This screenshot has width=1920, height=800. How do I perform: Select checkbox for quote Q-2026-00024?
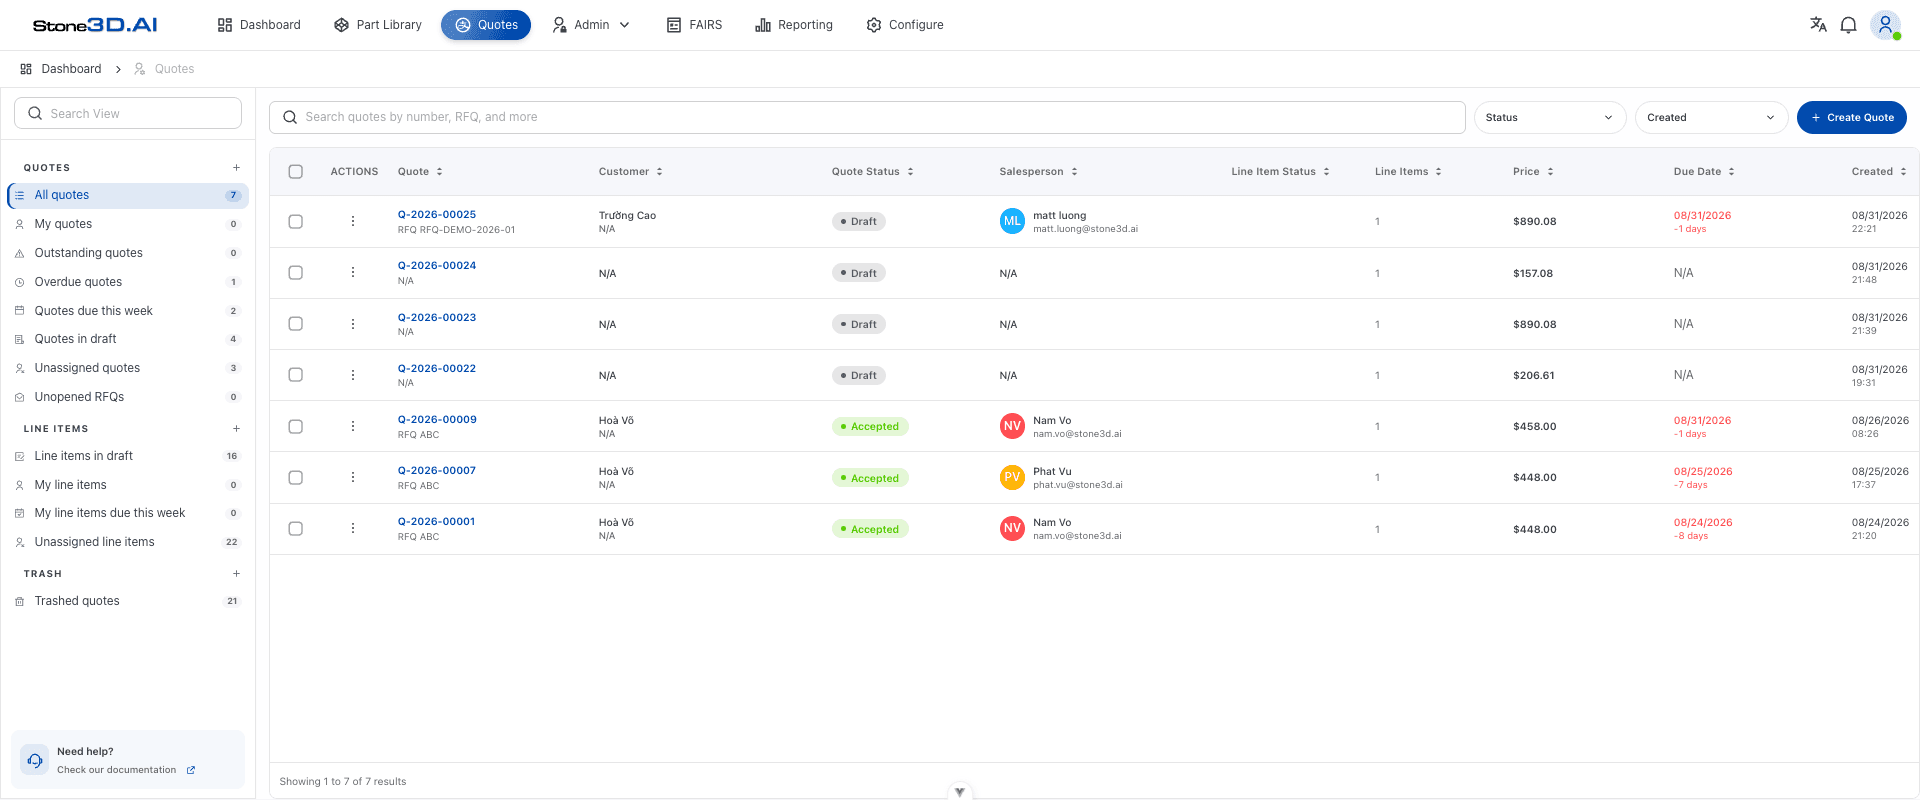[x=296, y=272]
